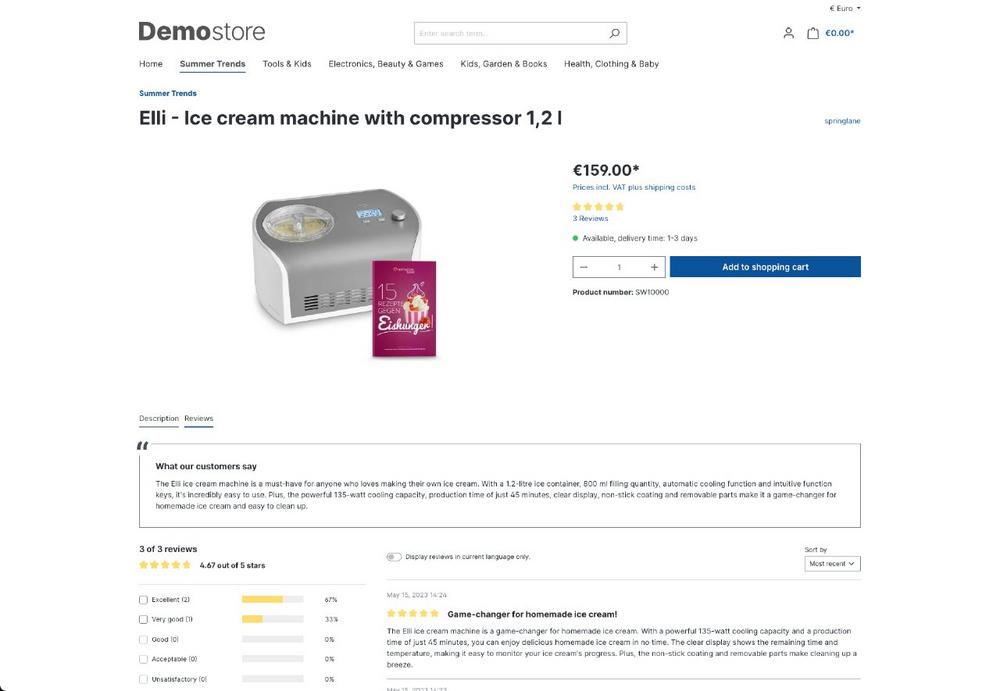
Task: Click the search magnifier icon
Action: point(614,33)
